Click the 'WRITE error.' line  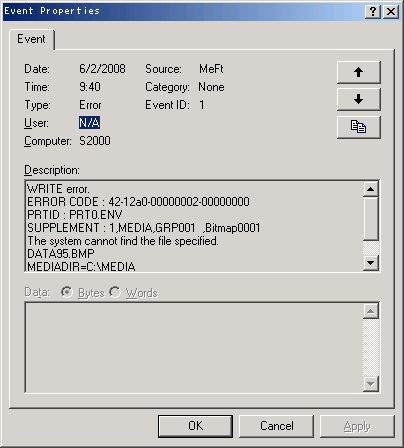[58, 189]
